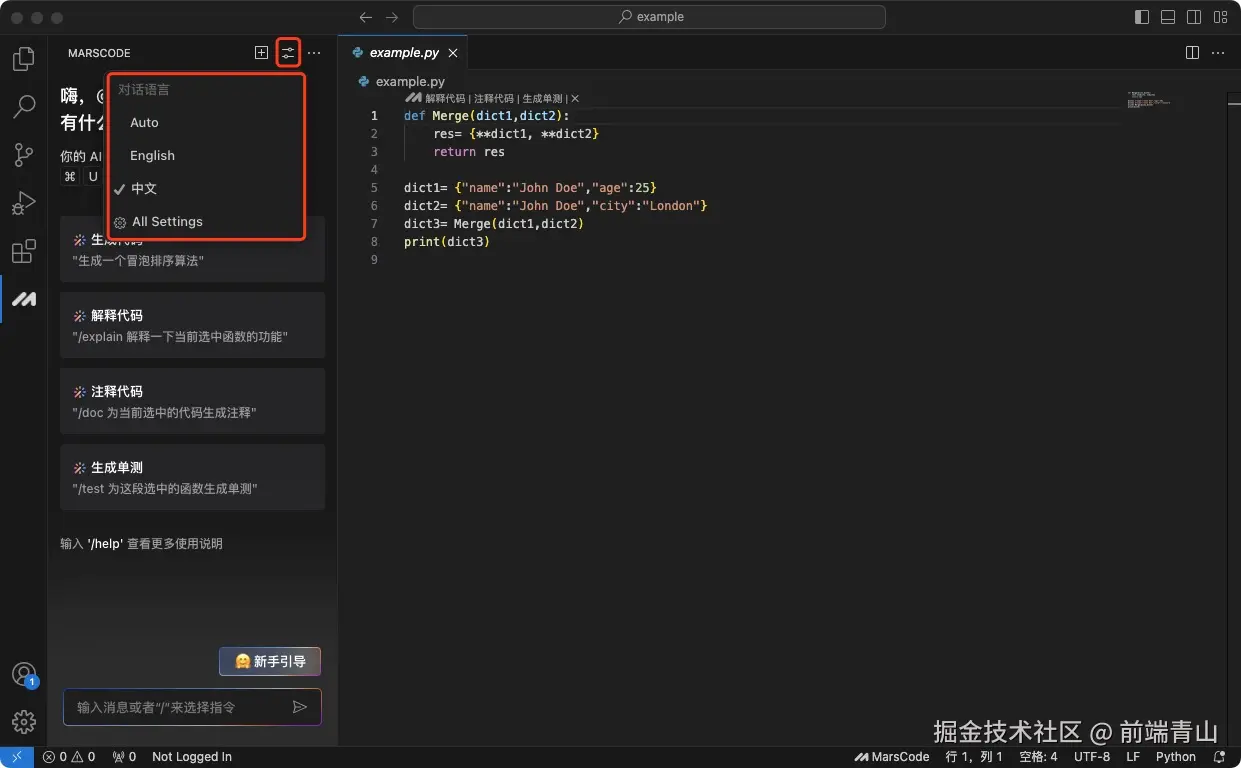Choose the 注释代码 /doc suggestion card
Screen dimensions: 1241x768
tap(192, 401)
